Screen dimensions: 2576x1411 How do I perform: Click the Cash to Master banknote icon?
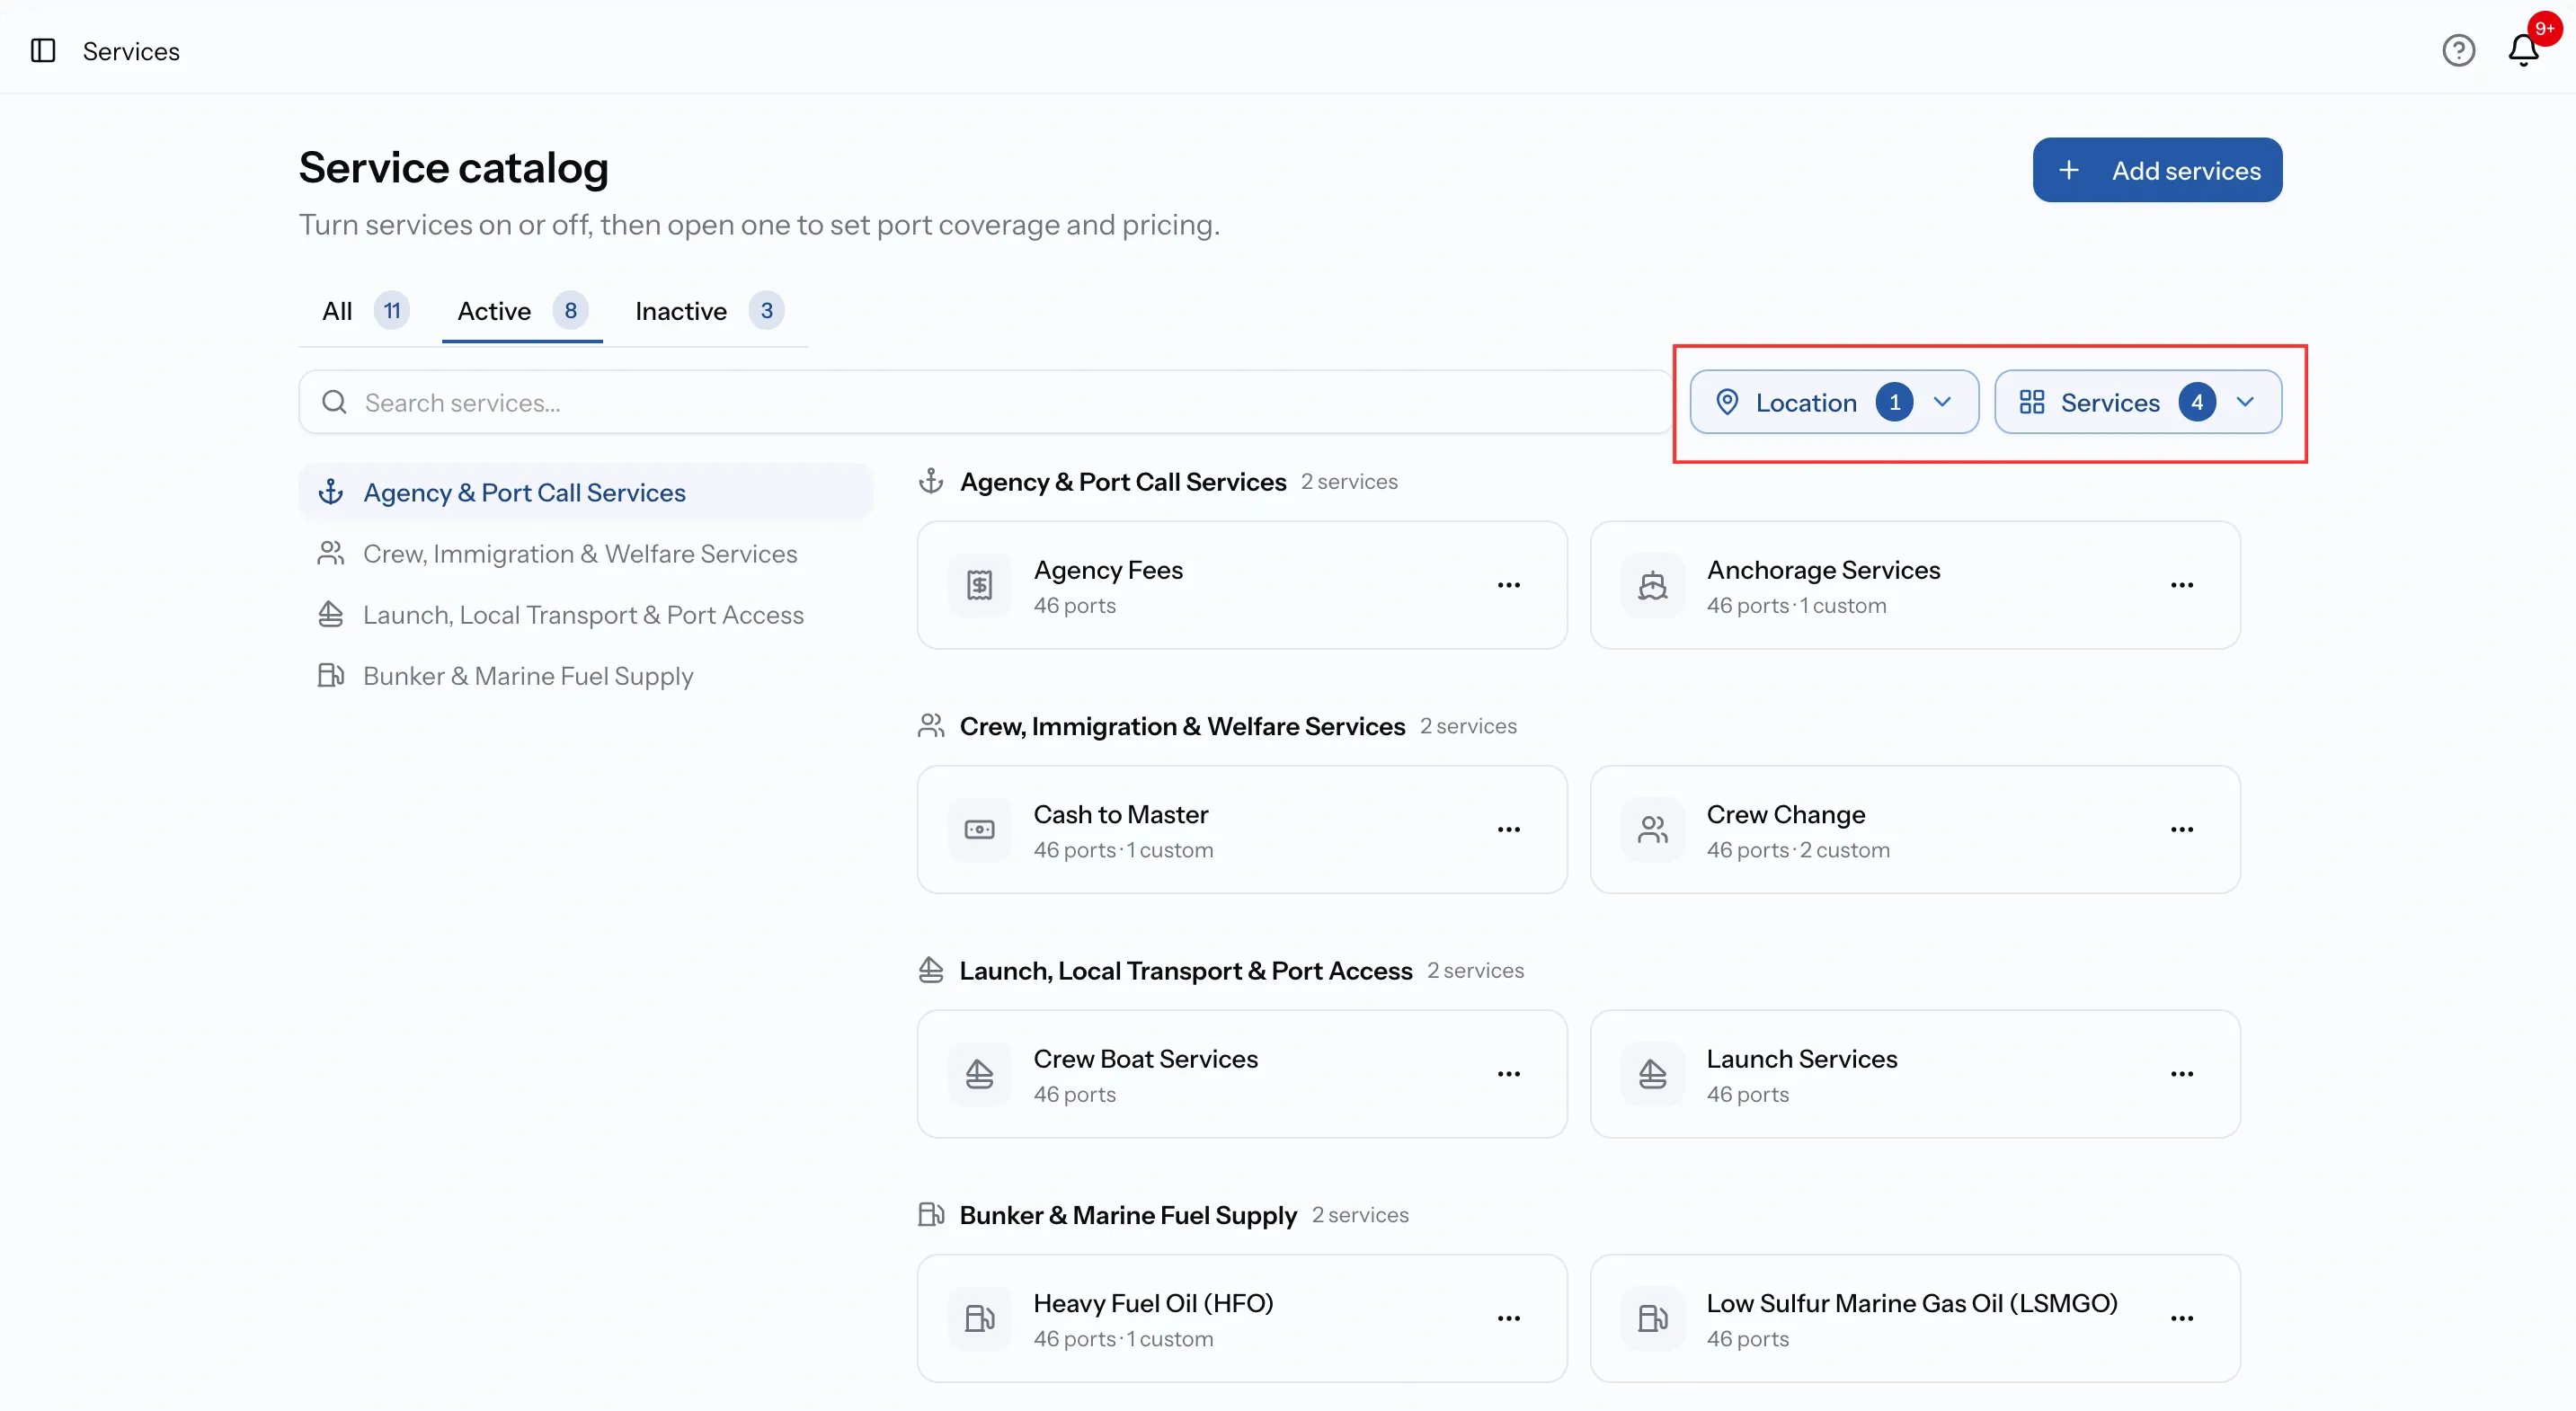tap(979, 830)
